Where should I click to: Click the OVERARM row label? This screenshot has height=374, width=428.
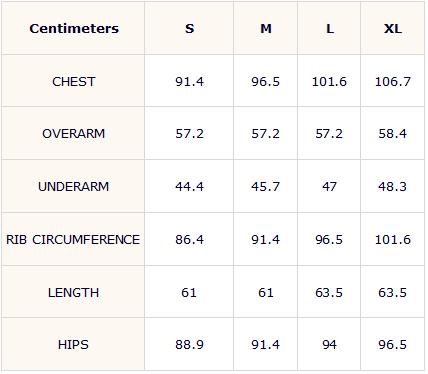[74, 134]
